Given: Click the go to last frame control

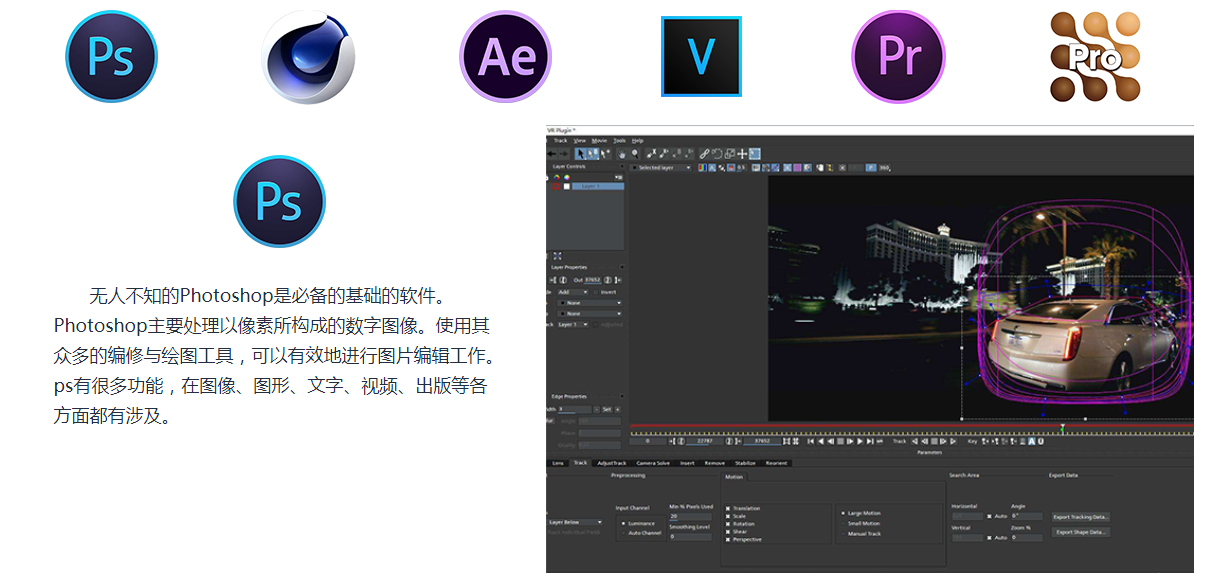Looking at the screenshot, I should pyautogui.click(x=870, y=441).
